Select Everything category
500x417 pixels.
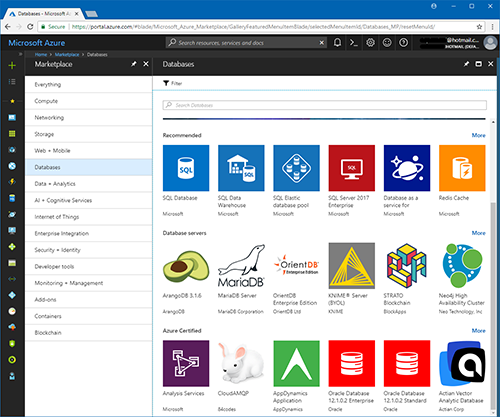pyautogui.click(x=89, y=85)
